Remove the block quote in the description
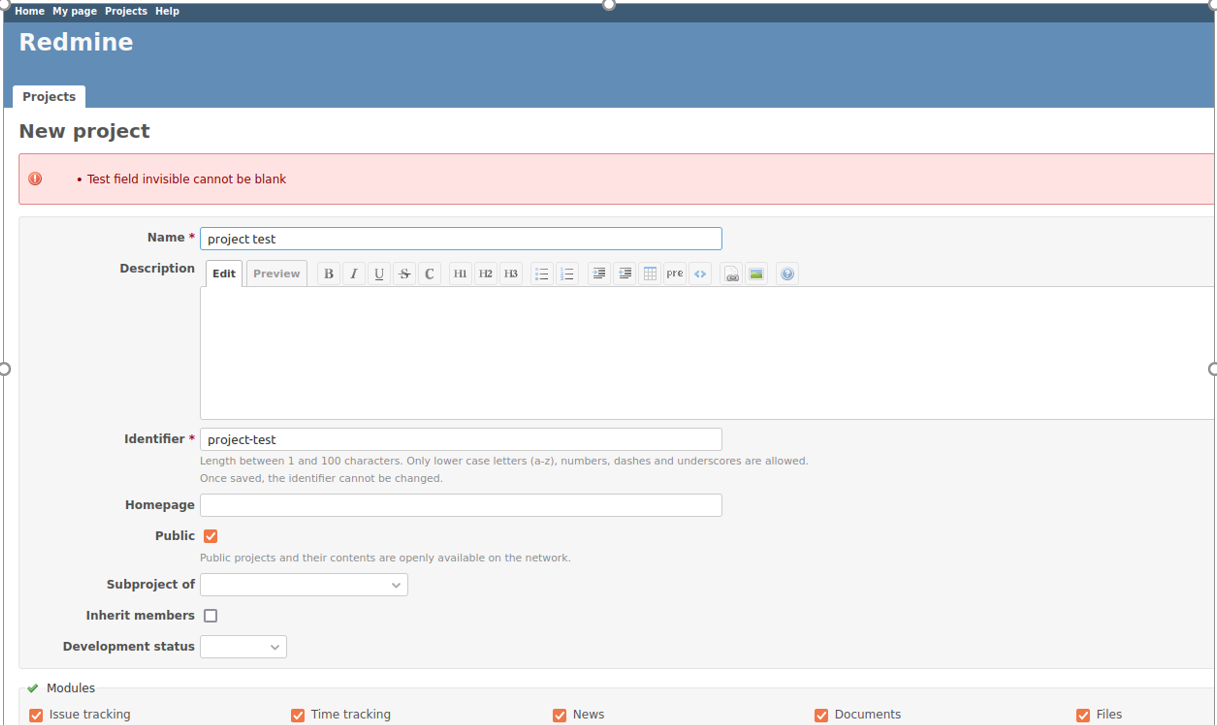 coord(624,274)
